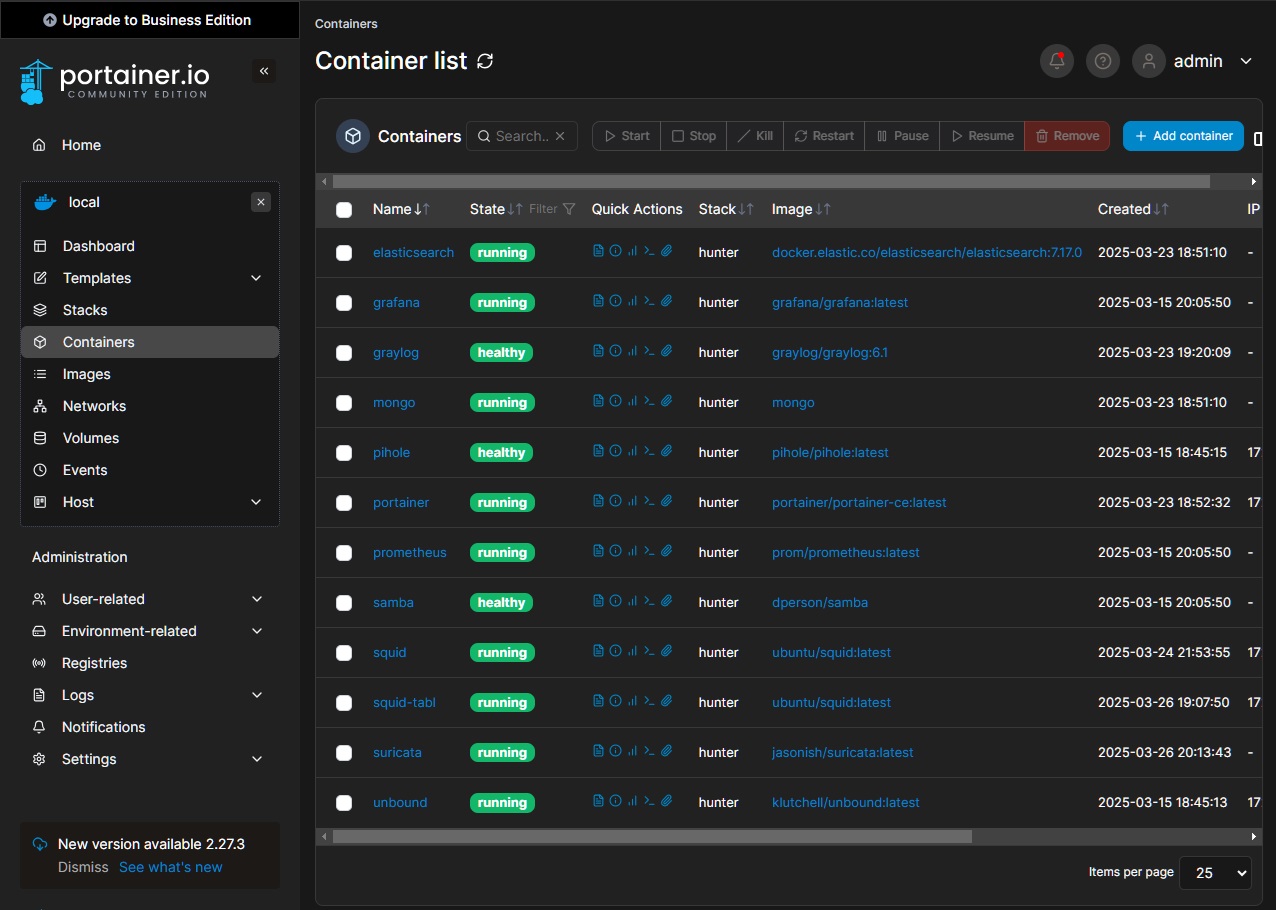Viewport: 1276px width, 910px height.
Task: Open the logs icon for the pihole container
Action: coord(598,451)
